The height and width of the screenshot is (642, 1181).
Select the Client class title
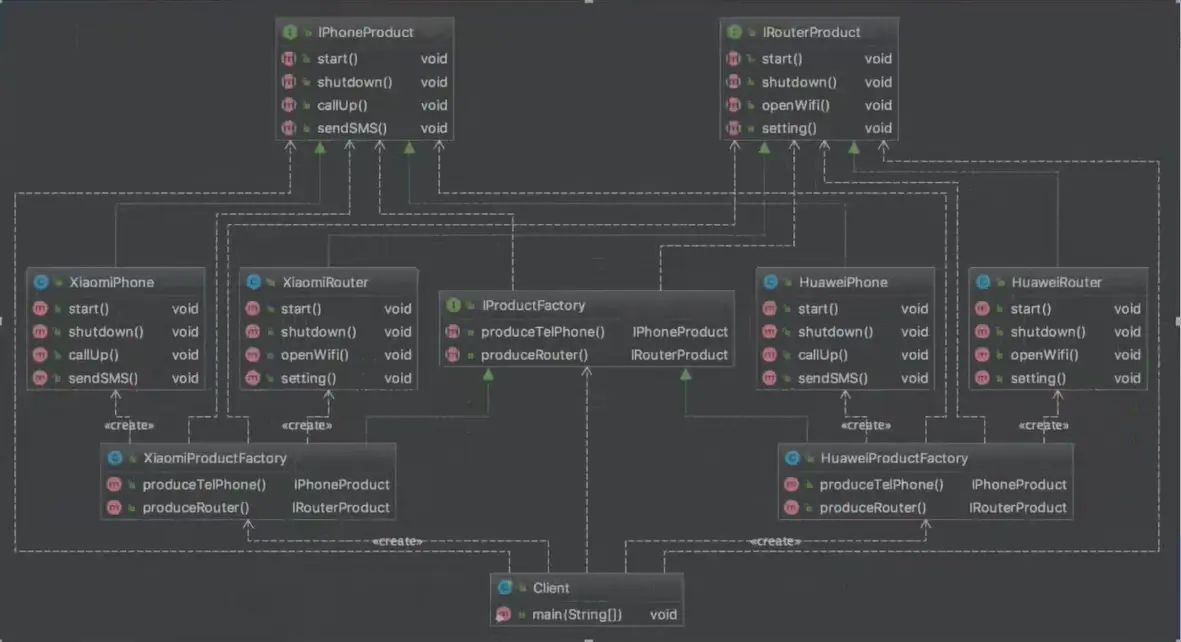click(x=551, y=588)
